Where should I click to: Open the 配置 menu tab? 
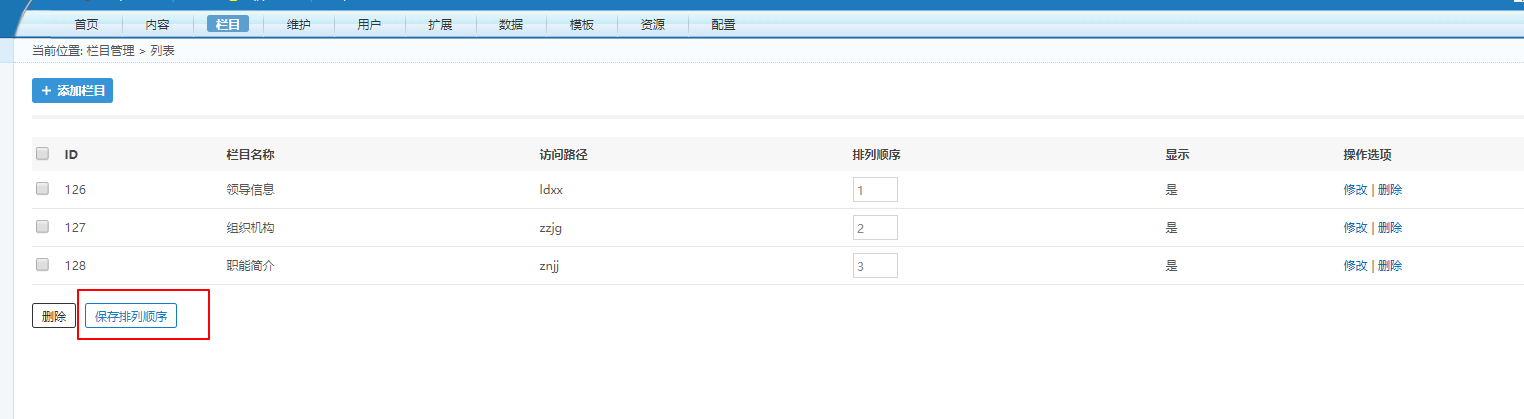coord(724,25)
